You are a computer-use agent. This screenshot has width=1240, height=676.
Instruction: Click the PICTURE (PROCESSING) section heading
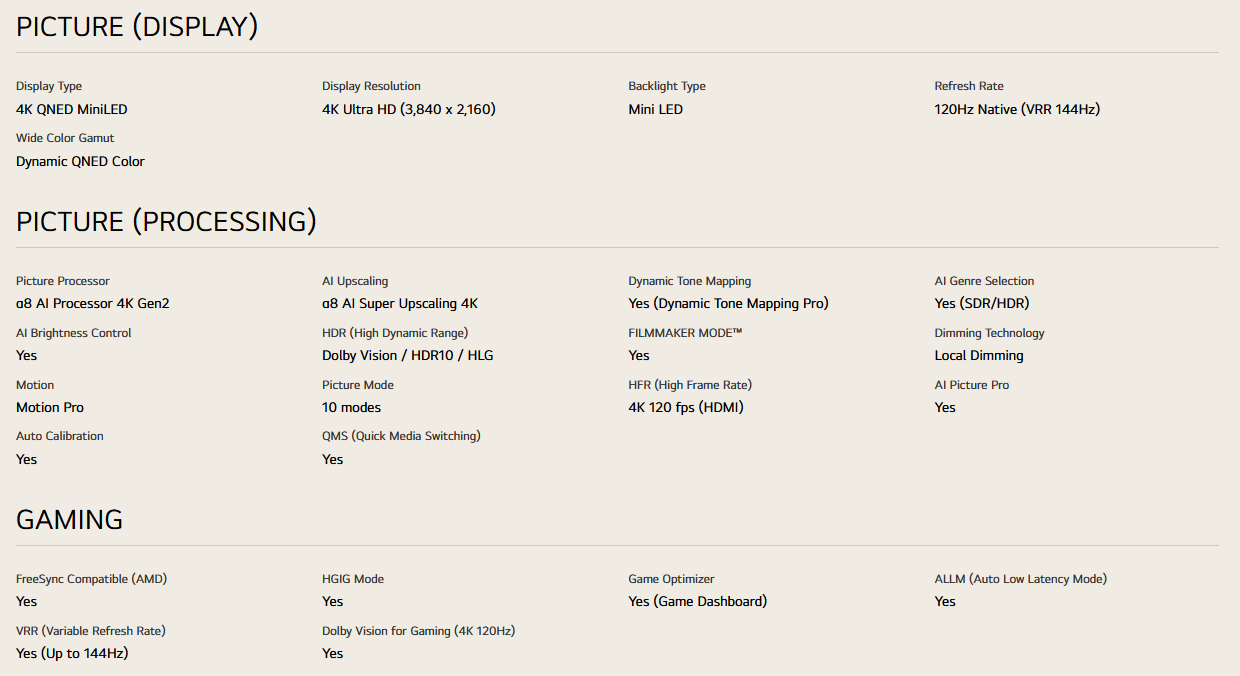click(x=166, y=222)
